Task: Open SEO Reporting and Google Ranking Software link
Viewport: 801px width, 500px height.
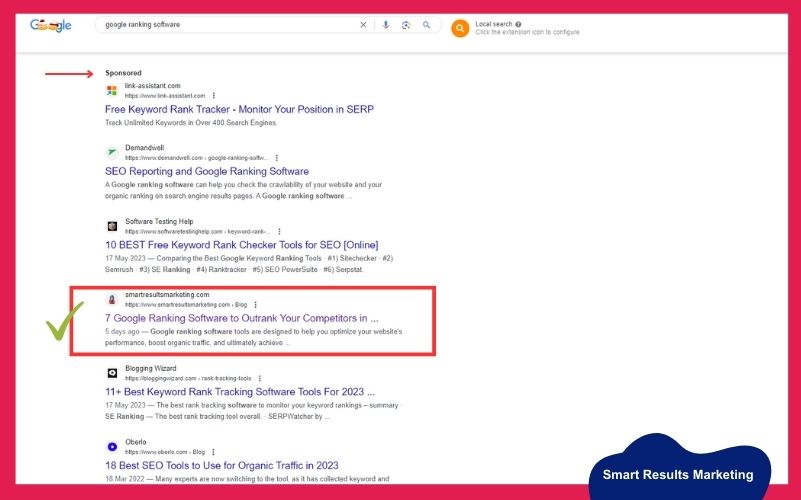Action: (207, 172)
